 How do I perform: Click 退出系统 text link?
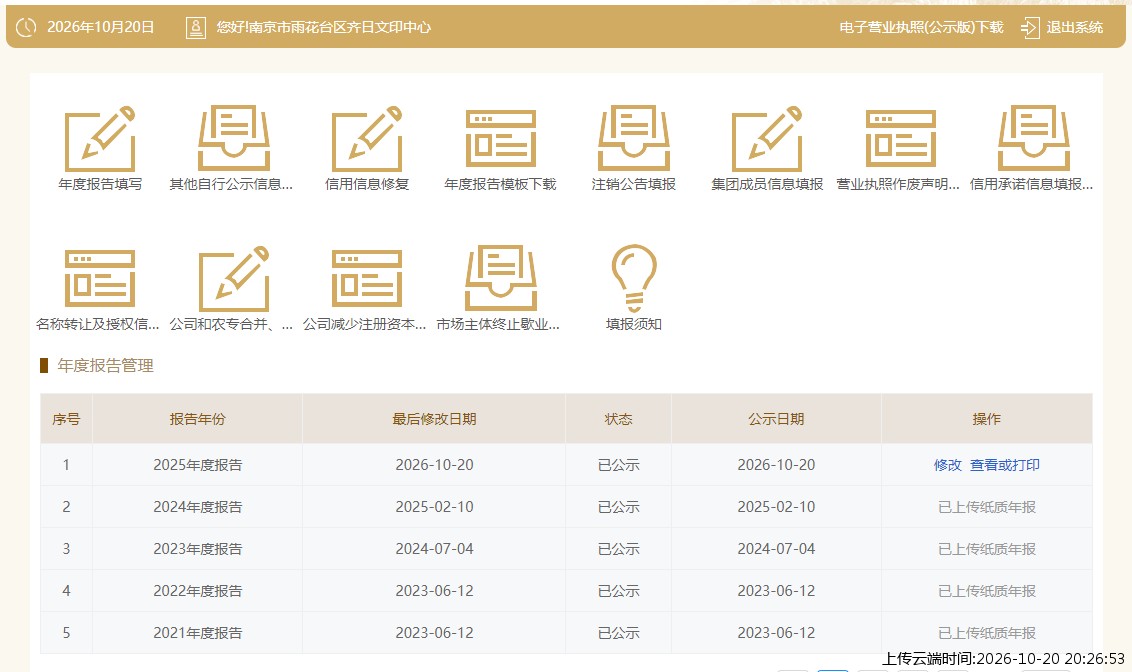[1074, 27]
